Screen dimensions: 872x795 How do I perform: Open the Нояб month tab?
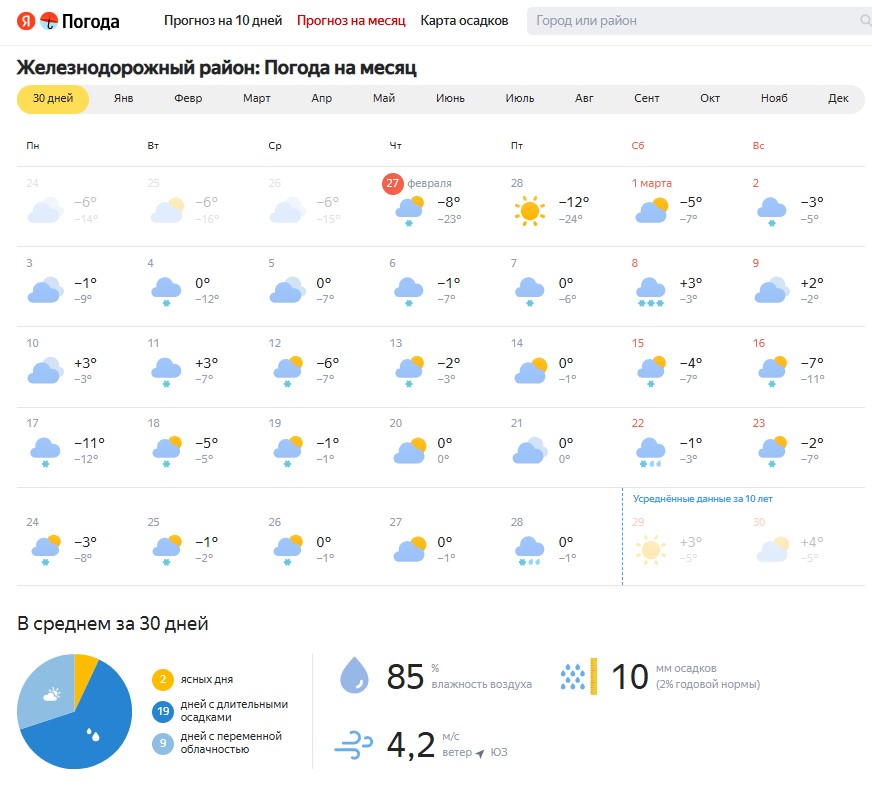[774, 98]
